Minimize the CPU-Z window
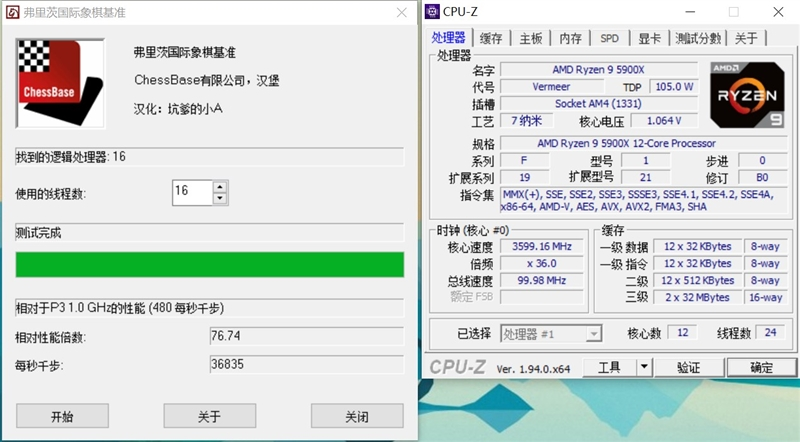This screenshot has height=442, width=800. click(x=690, y=12)
